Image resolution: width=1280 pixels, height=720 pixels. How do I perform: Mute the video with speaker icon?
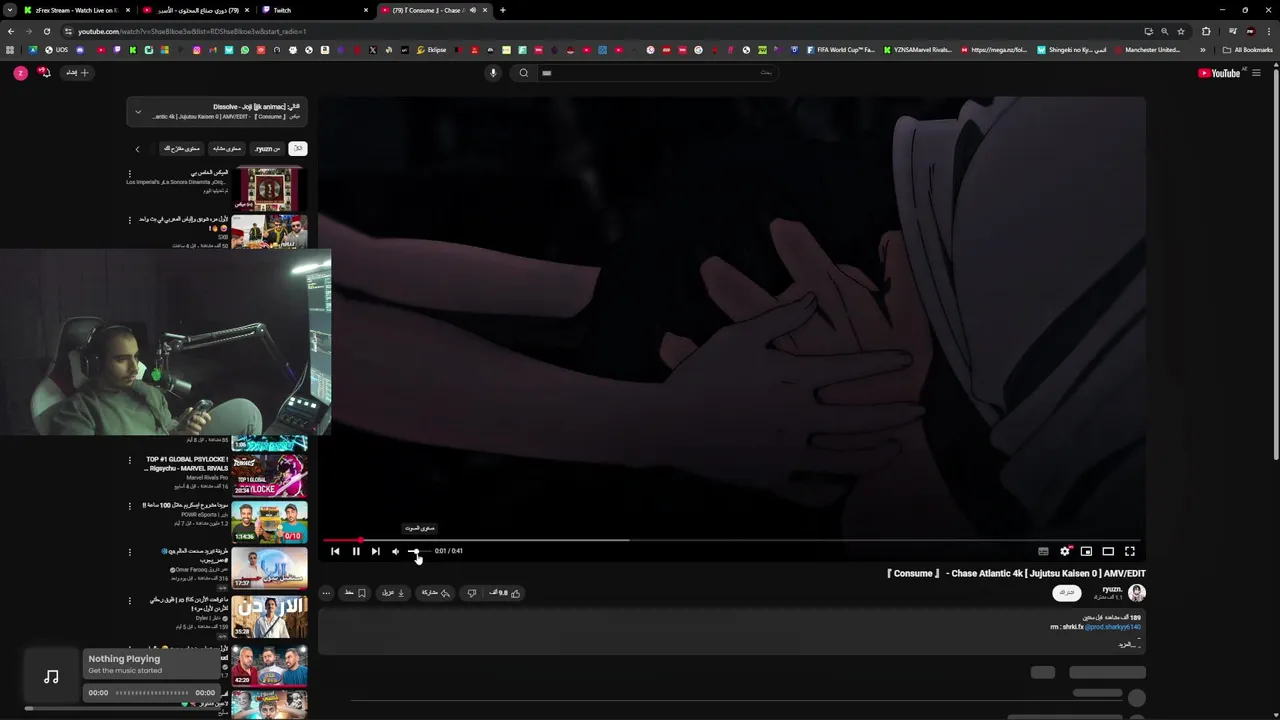(x=395, y=551)
